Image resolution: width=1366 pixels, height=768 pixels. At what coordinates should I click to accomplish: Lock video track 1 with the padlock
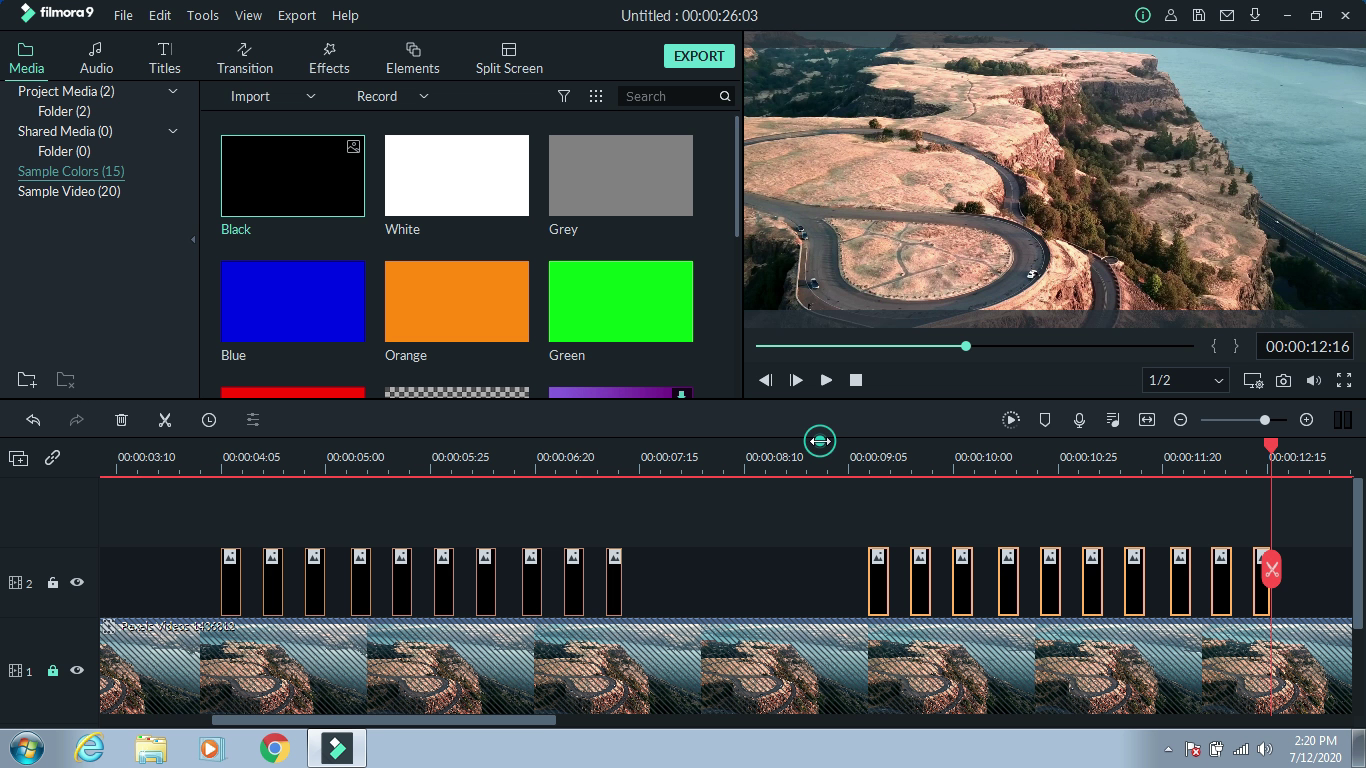pyautogui.click(x=53, y=670)
